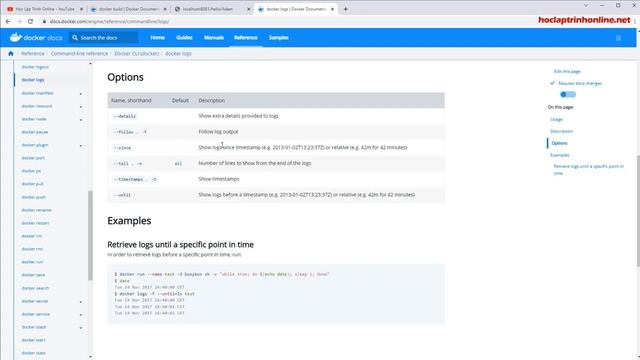640x360 pixels.
Task: Open the Guides navigation item
Action: 184,38
